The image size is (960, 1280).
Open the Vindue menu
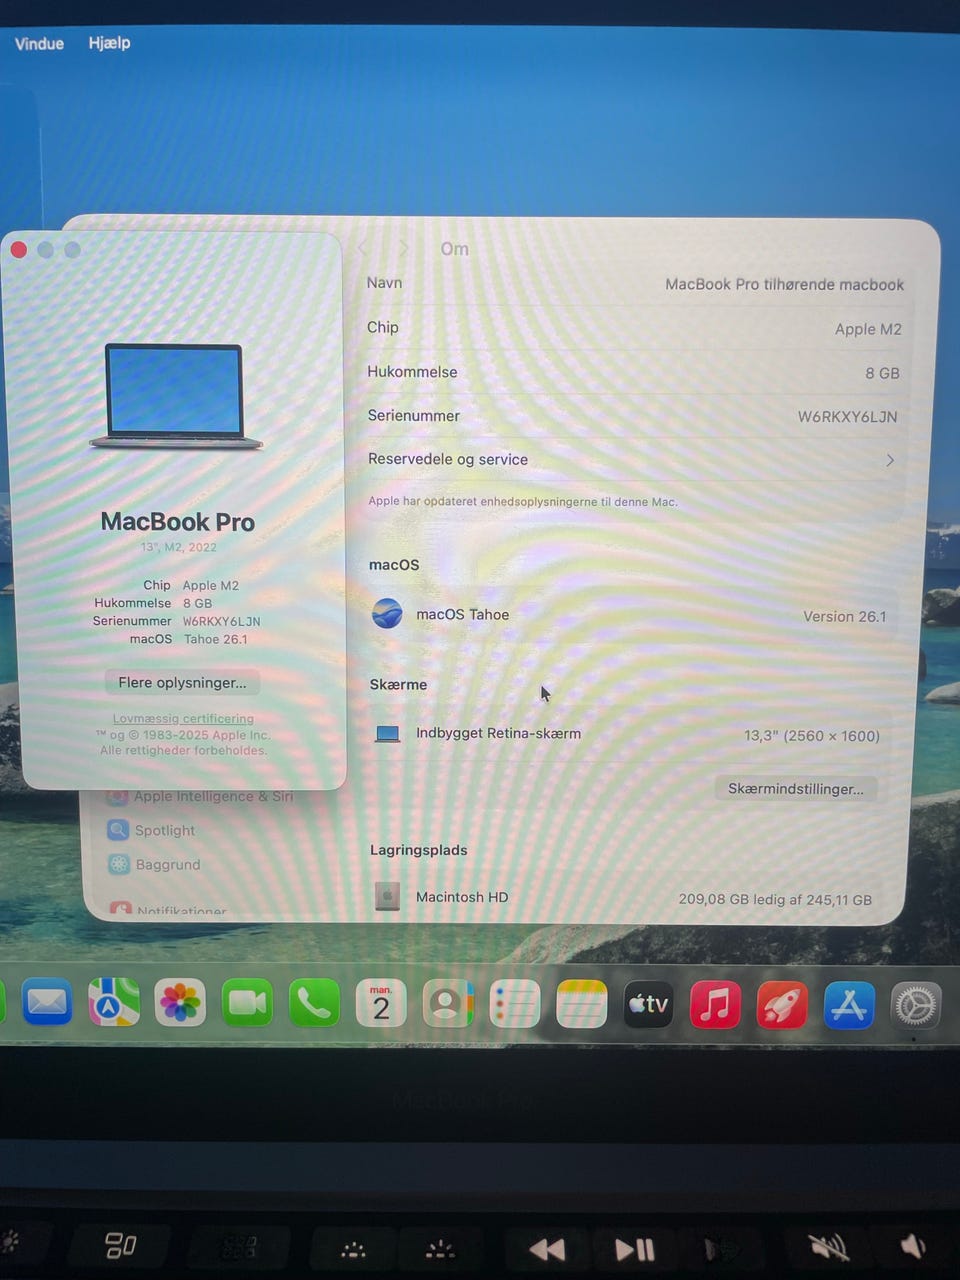[x=39, y=43]
